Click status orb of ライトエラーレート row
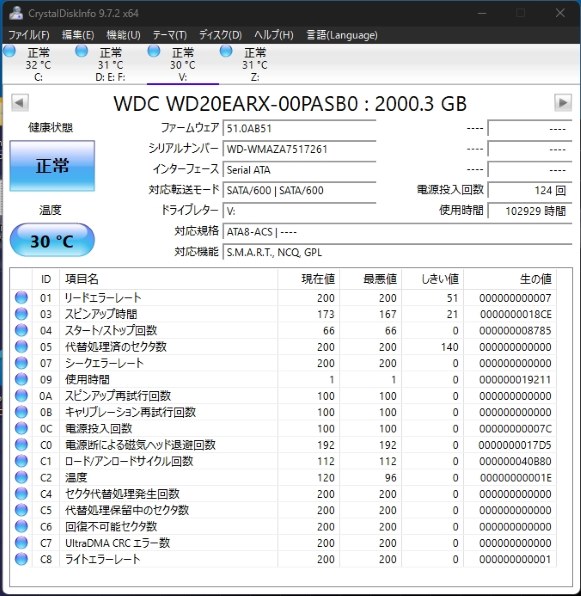Screen dimensions: 581x596 (x=21, y=559)
